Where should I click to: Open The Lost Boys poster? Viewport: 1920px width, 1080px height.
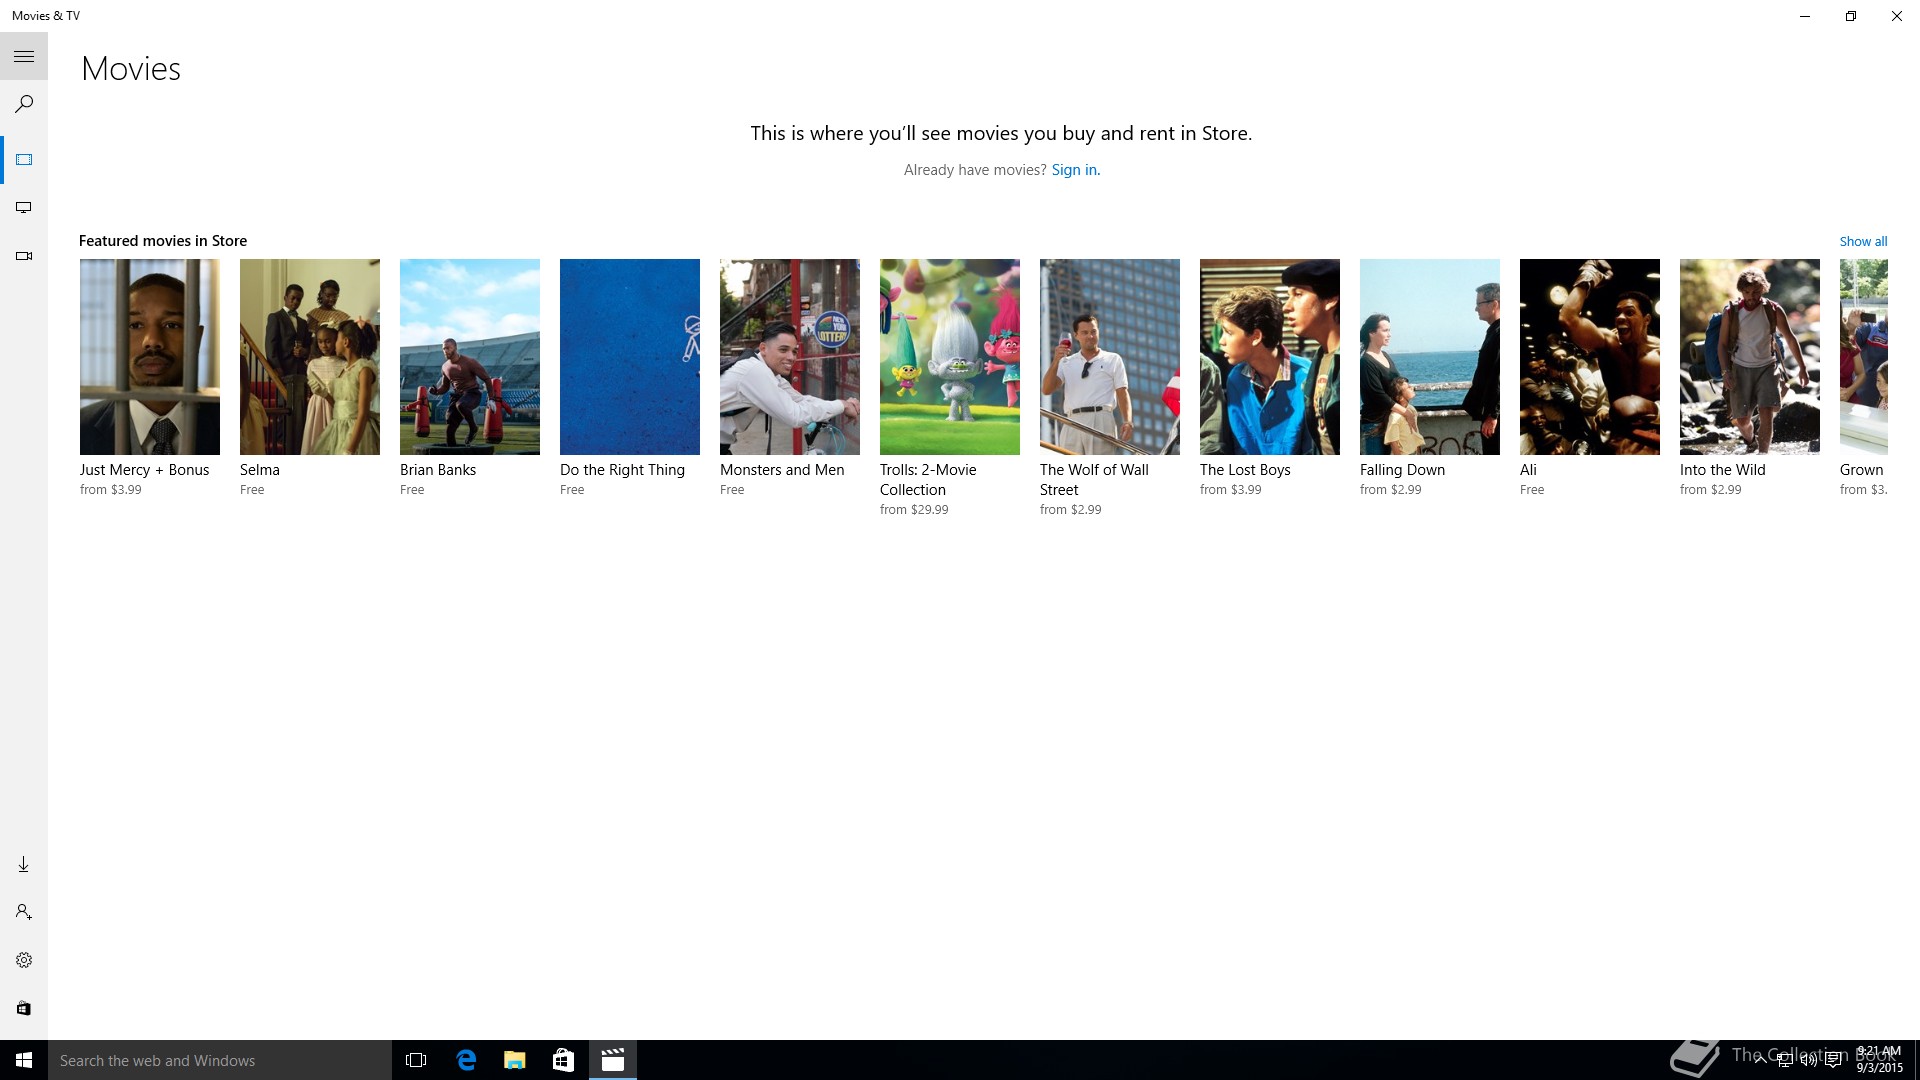[1270, 357]
